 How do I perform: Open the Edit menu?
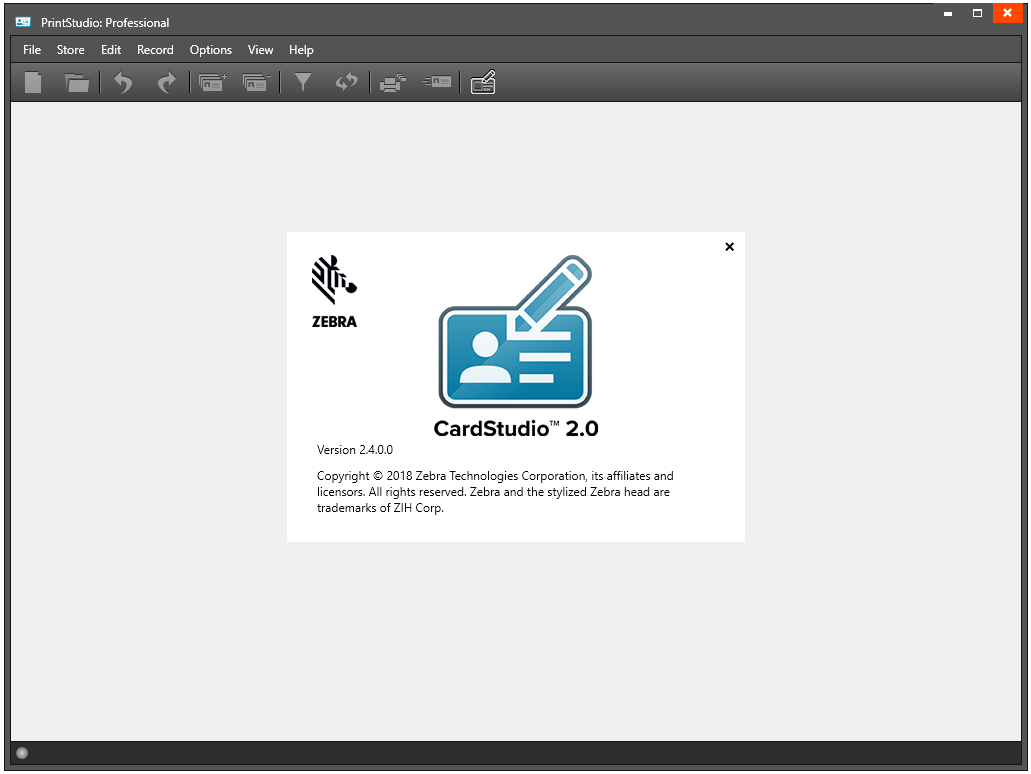pyautogui.click(x=110, y=50)
